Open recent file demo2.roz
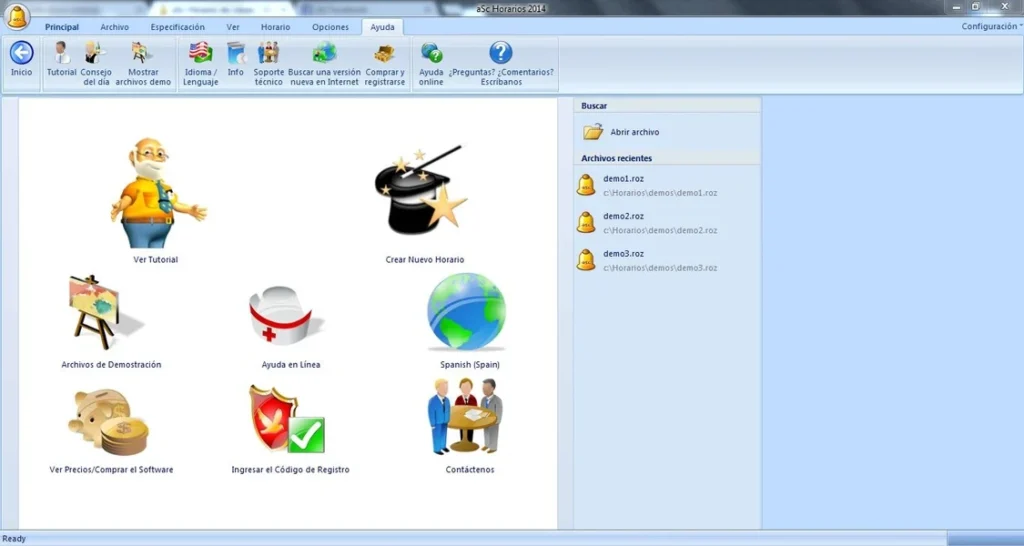1024x546 pixels. pyautogui.click(x=623, y=216)
